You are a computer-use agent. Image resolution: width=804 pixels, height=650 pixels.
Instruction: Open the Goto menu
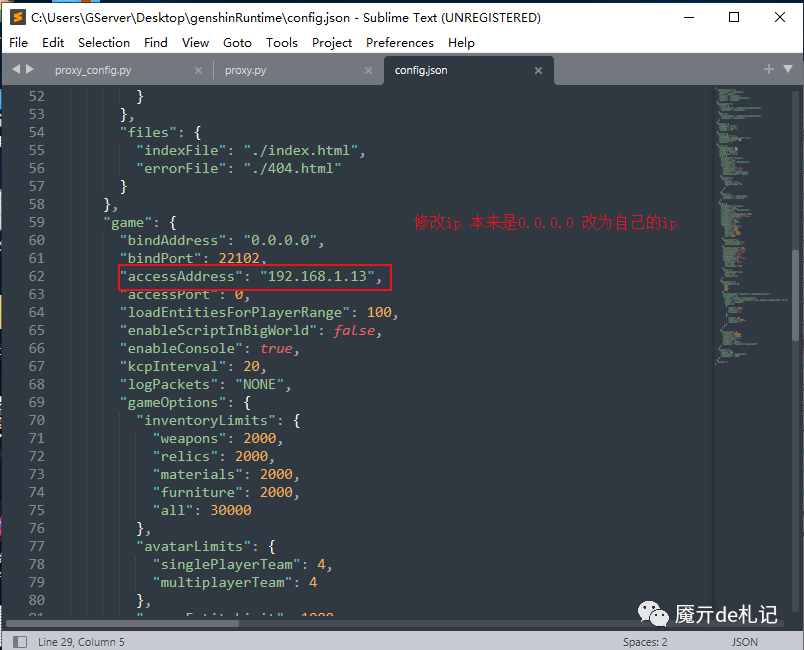[x=237, y=43]
